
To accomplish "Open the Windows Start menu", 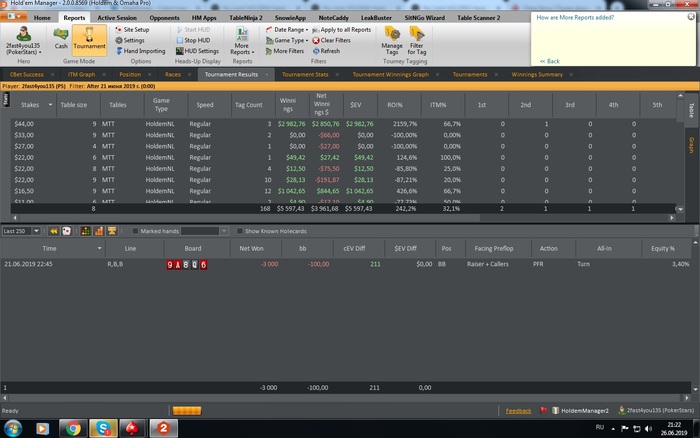I will 12,429.
